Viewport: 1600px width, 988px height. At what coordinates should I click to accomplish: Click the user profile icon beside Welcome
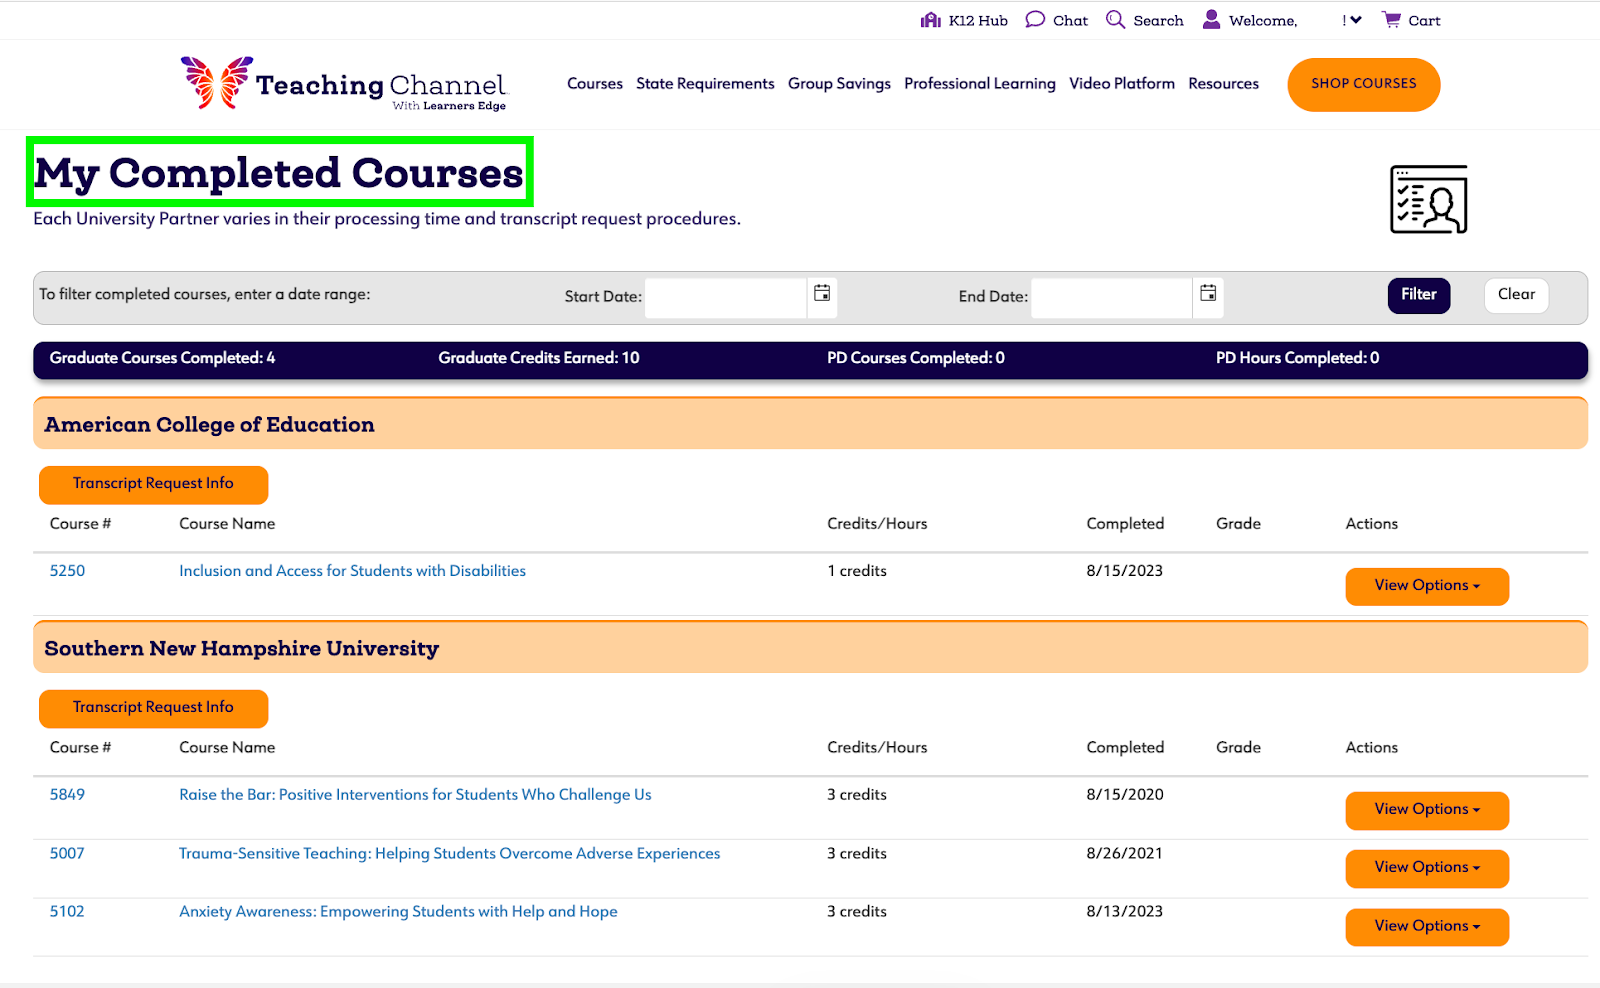[1211, 20]
